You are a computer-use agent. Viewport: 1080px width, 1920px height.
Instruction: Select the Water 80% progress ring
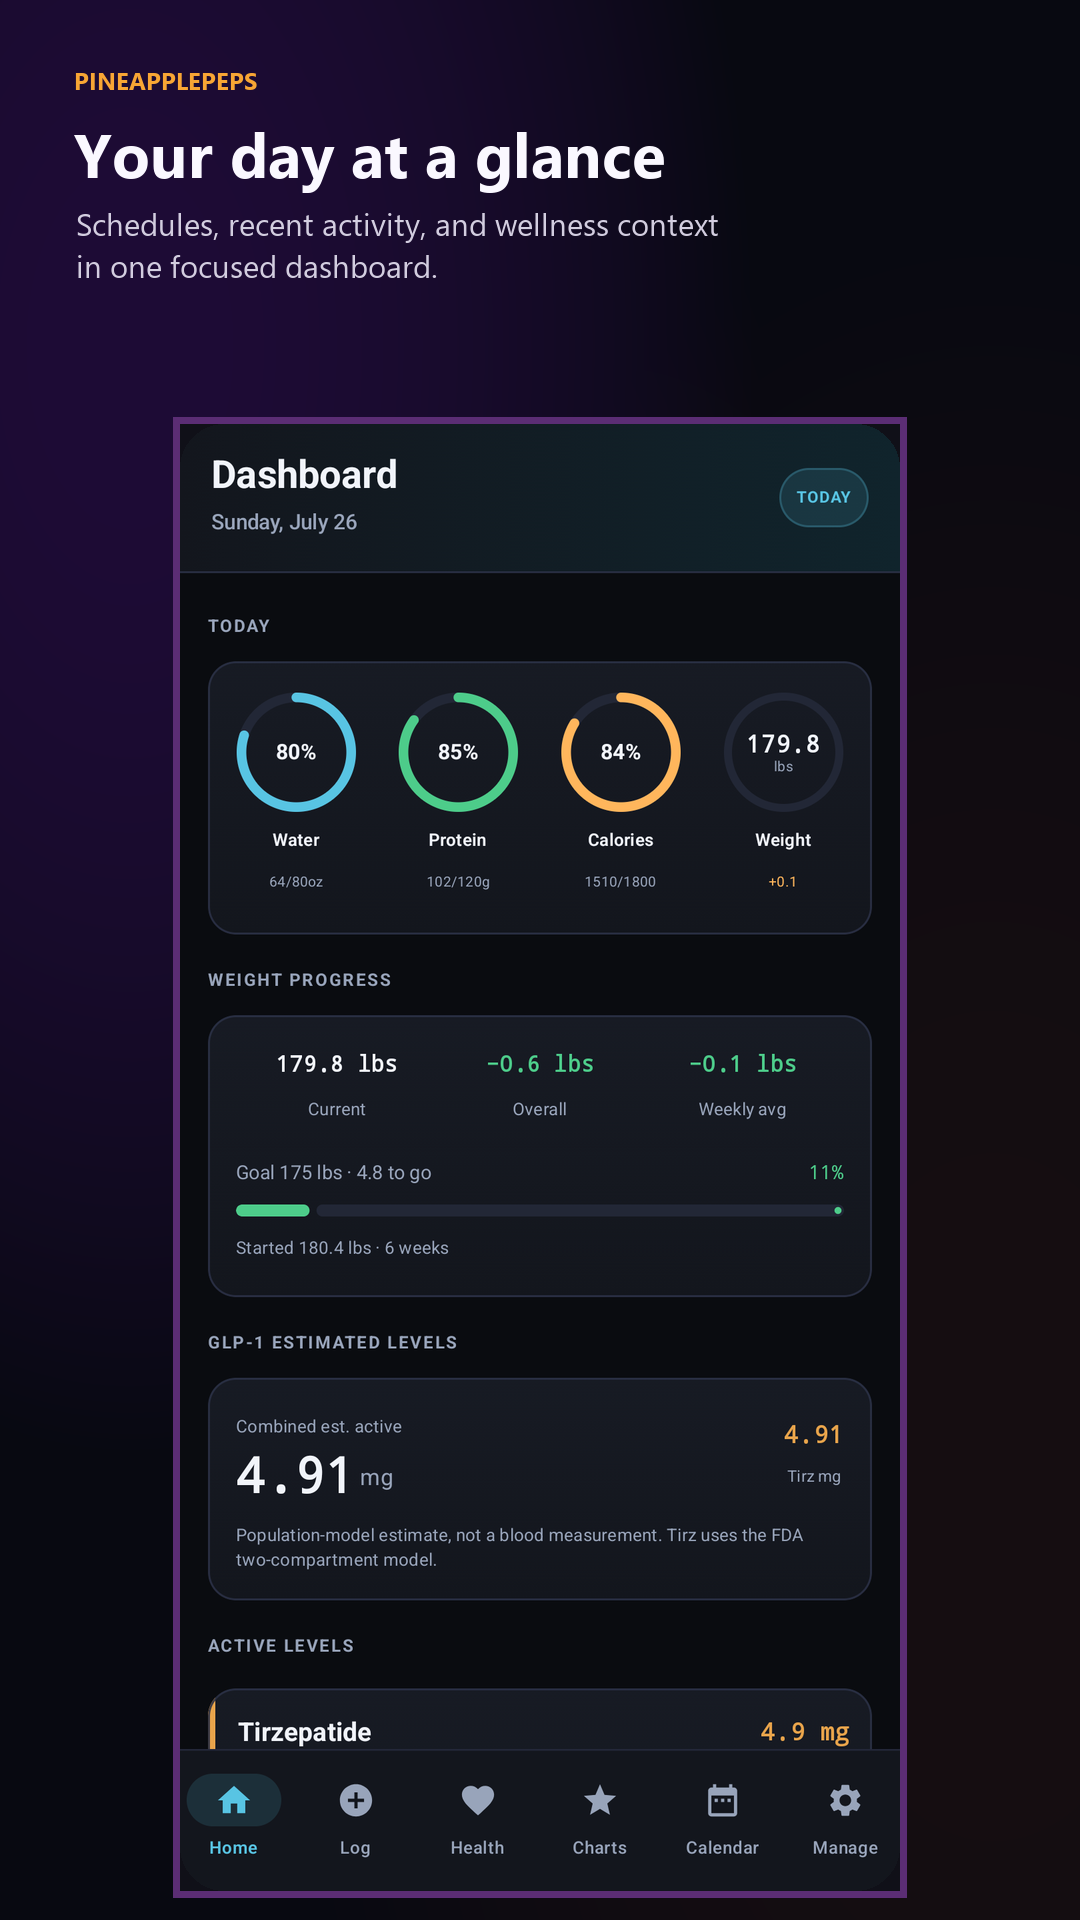pyautogui.click(x=296, y=752)
